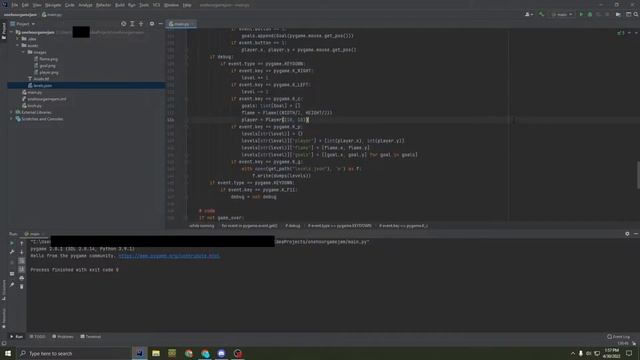Open the Project view dropdown
This screenshot has height=360, width=640.
pyautogui.click(x=22, y=24)
